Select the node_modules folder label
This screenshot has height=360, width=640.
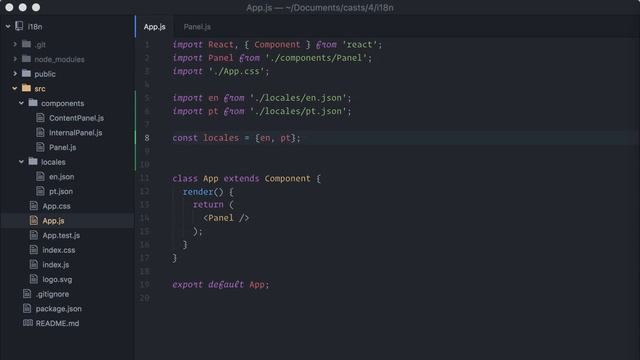pos(60,60)
